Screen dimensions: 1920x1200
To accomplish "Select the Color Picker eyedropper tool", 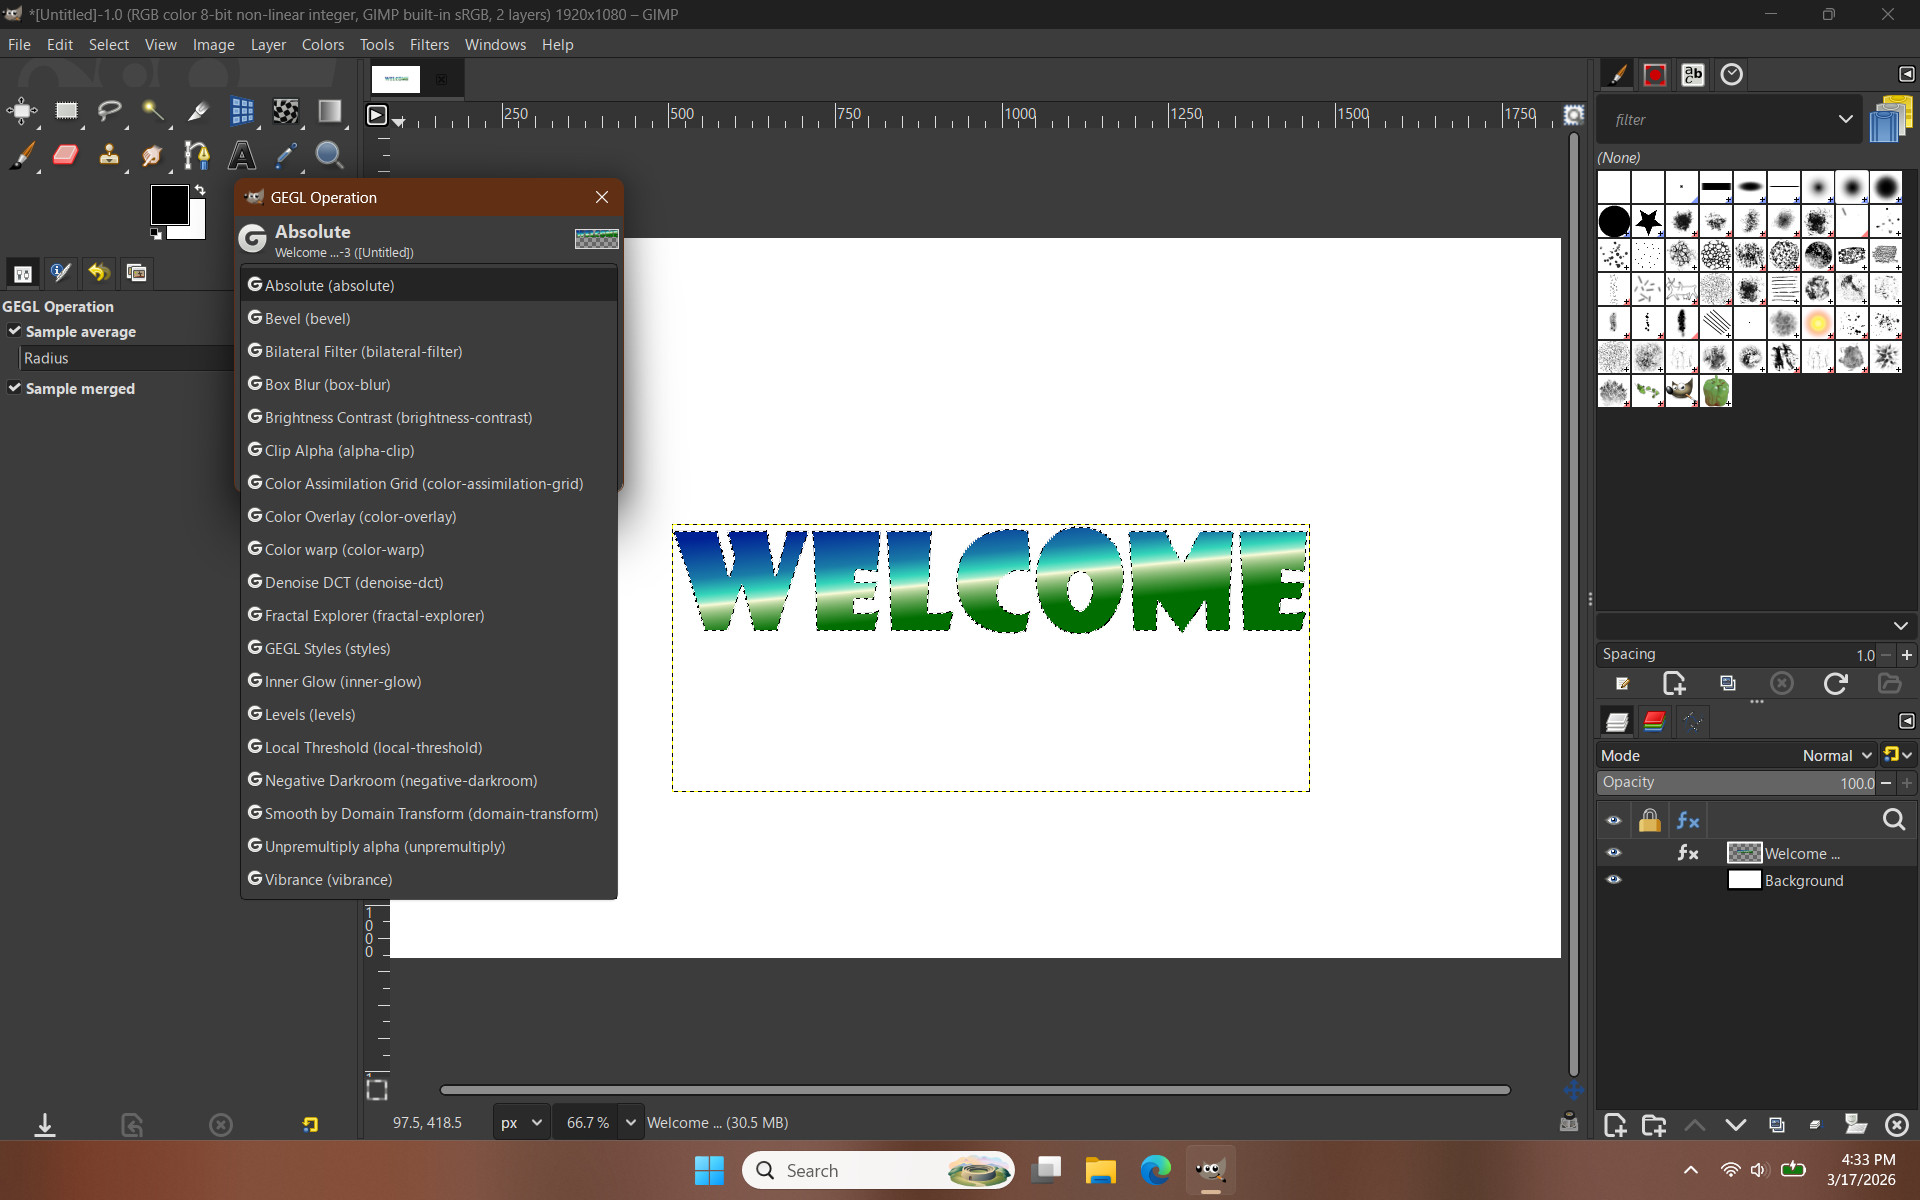I will click(285, 155).
